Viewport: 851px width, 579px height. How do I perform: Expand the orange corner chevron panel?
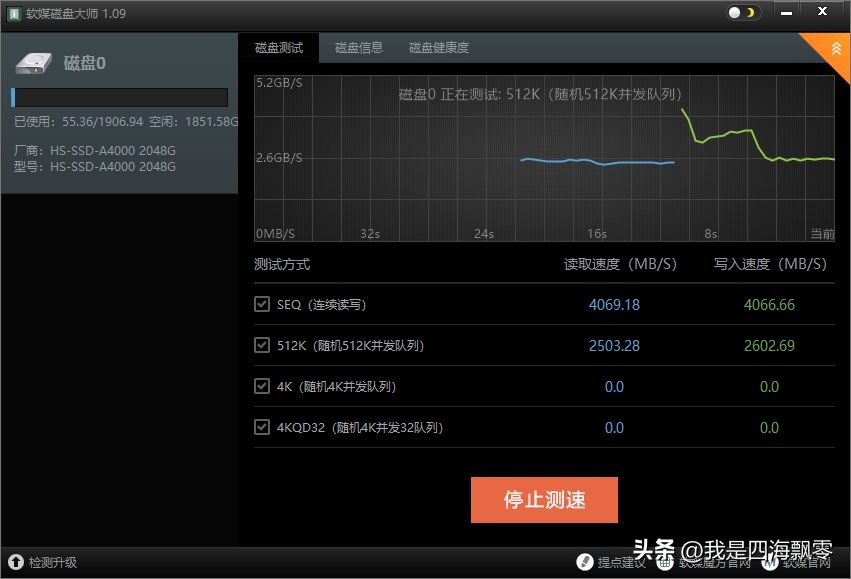point(835,46)
